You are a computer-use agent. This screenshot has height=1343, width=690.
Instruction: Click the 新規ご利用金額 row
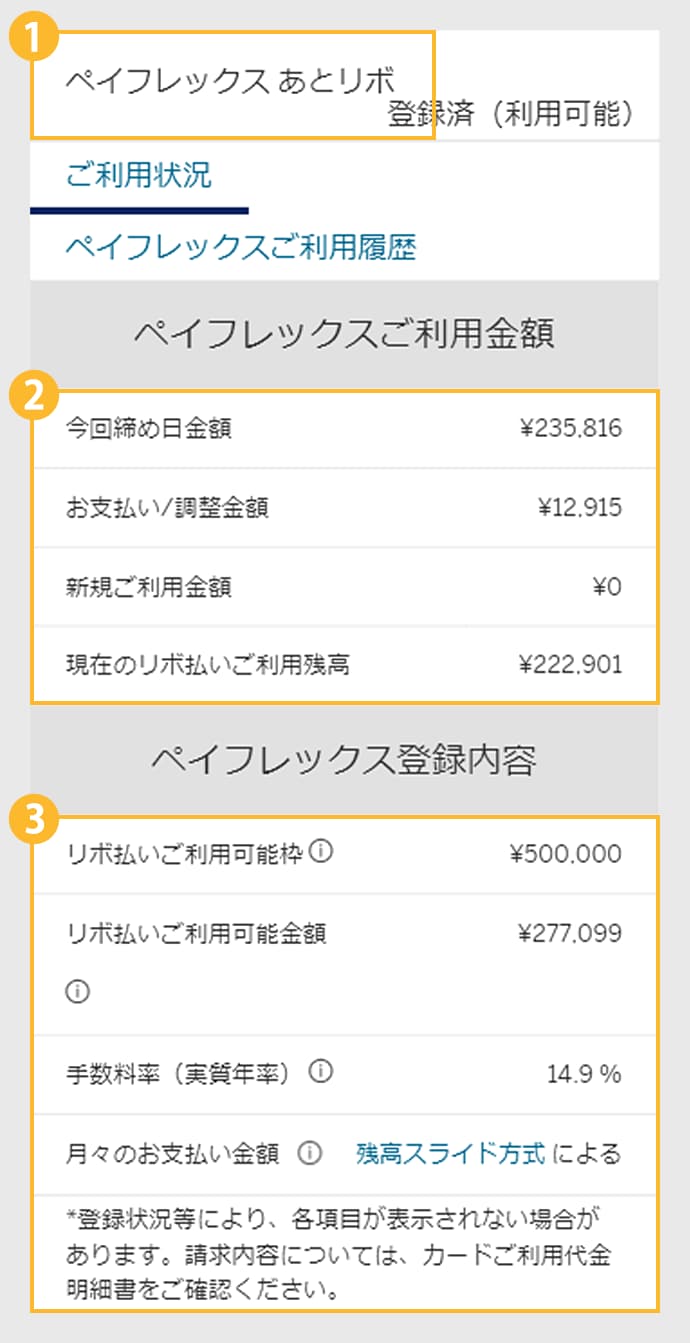pos(344,586)
